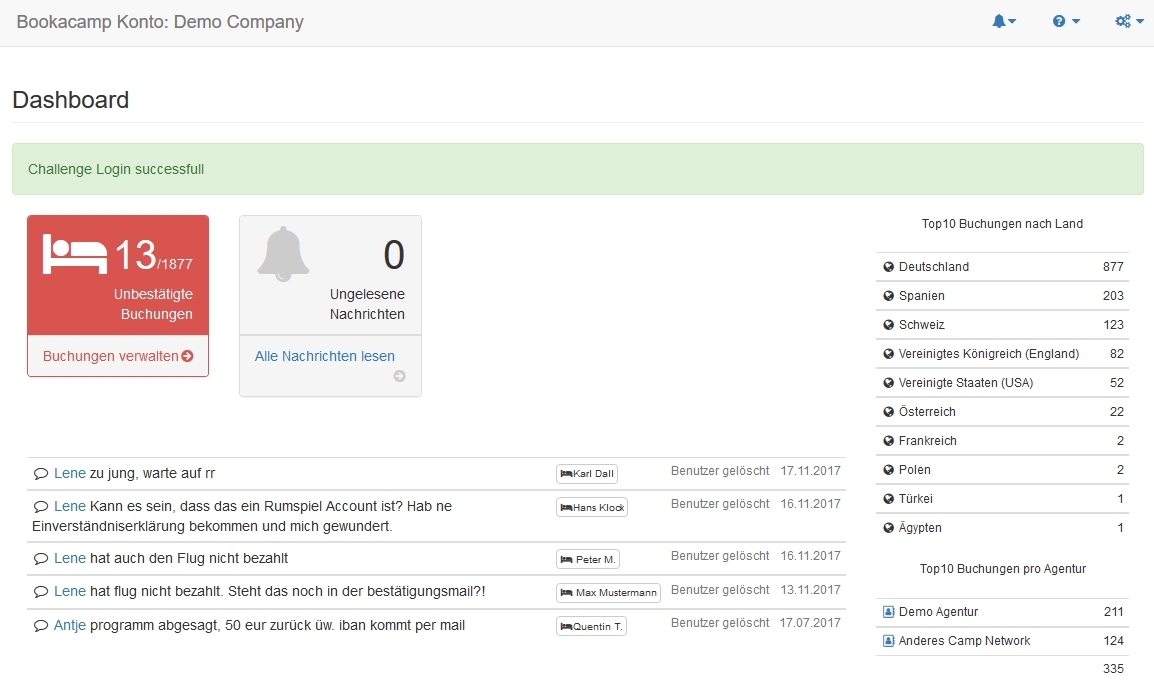Click arrow icon next to Buchungen verwalten
This screenshot has width=1154, height=688.
(188, 356)
